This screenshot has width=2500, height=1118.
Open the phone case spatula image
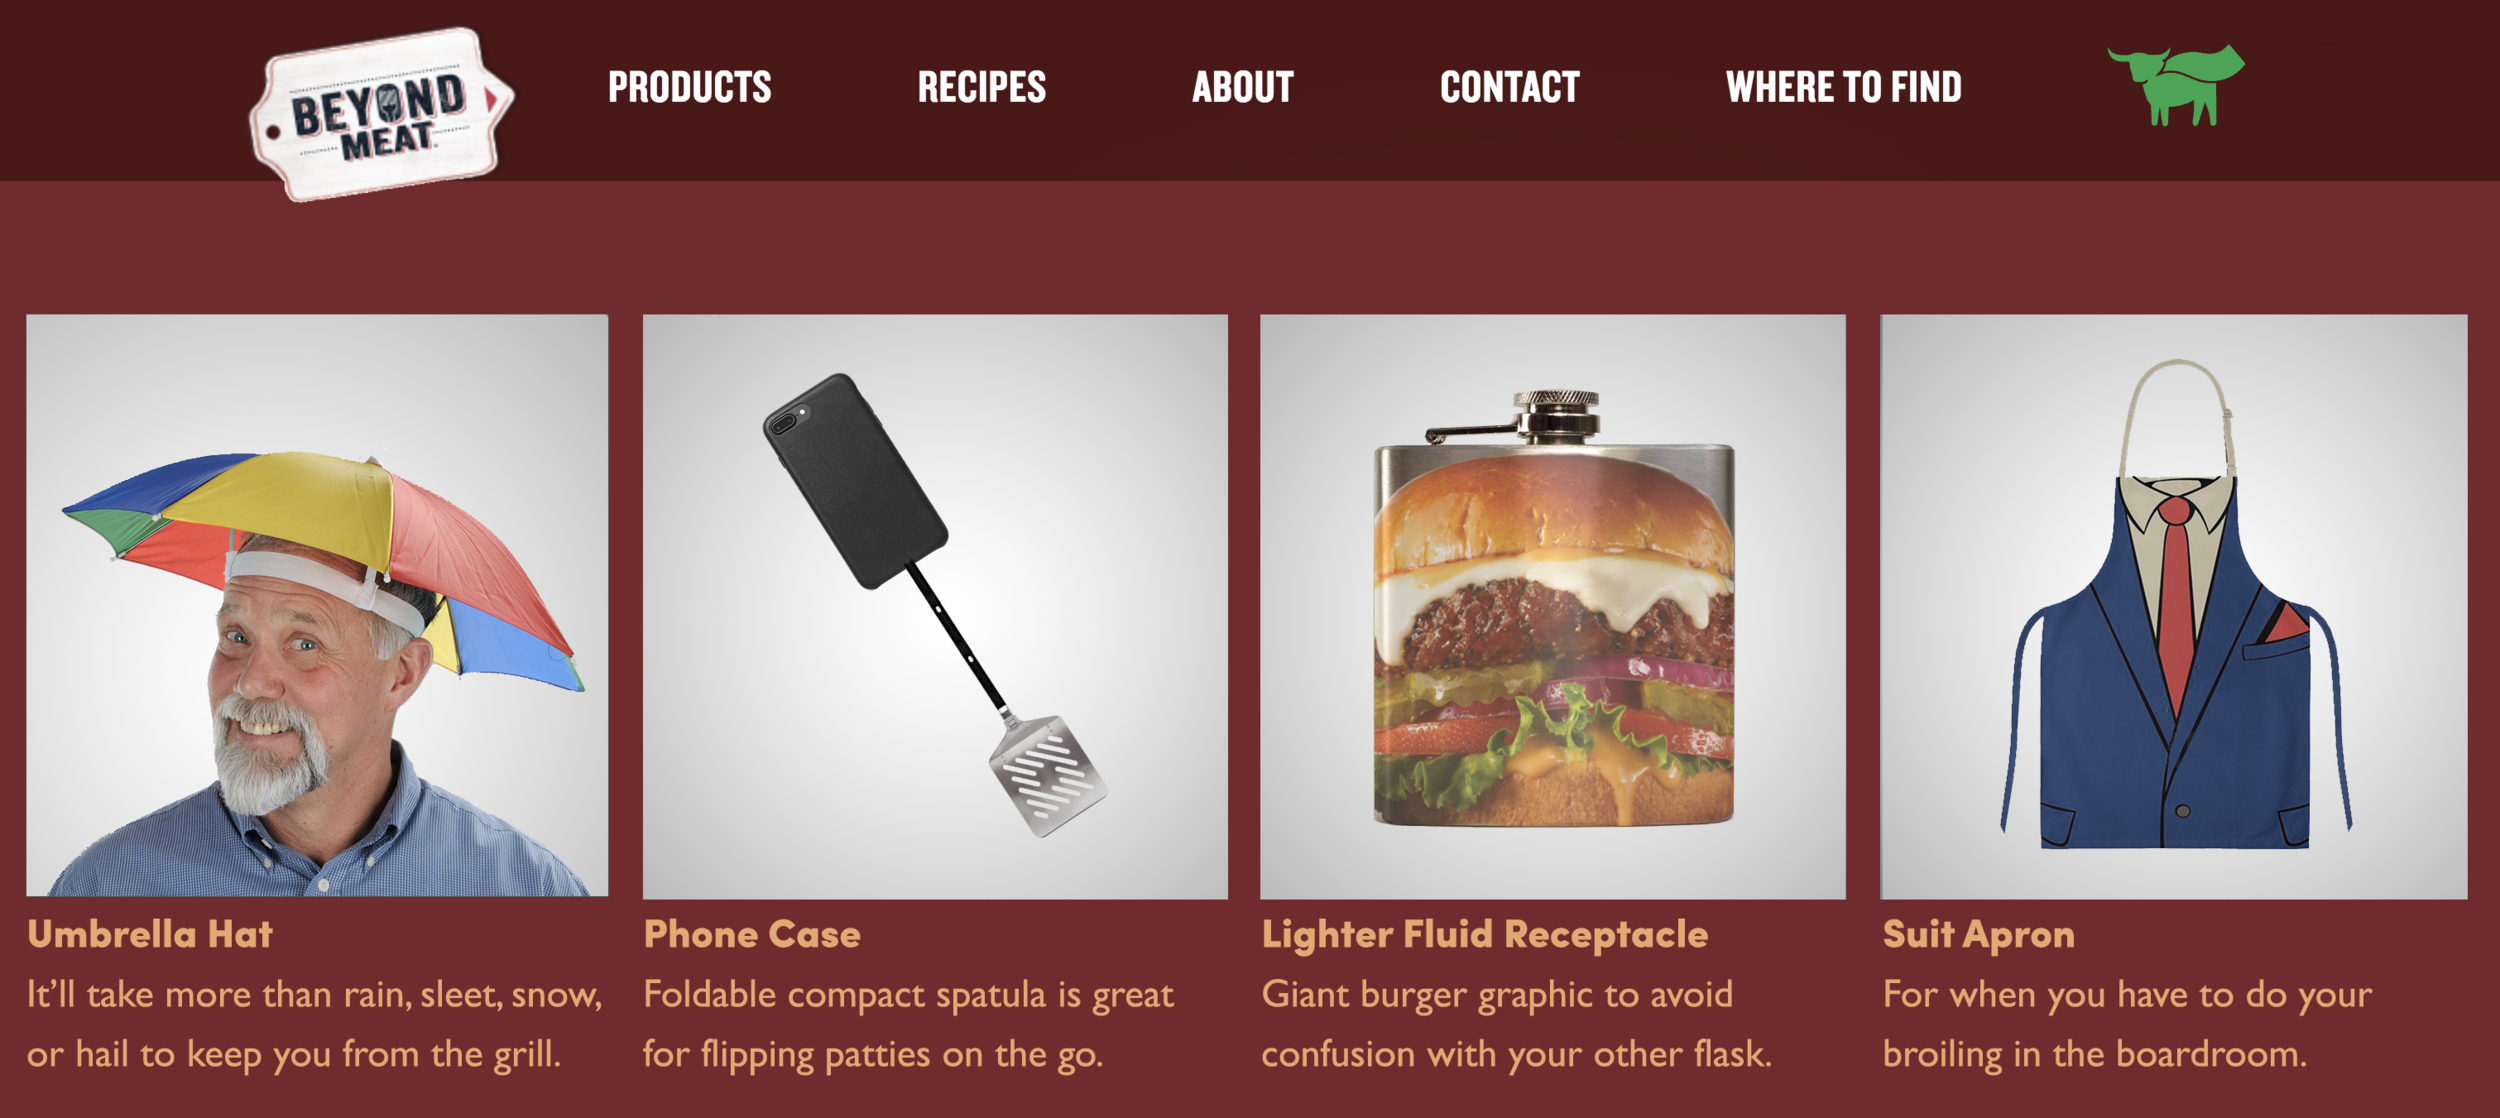935,607
